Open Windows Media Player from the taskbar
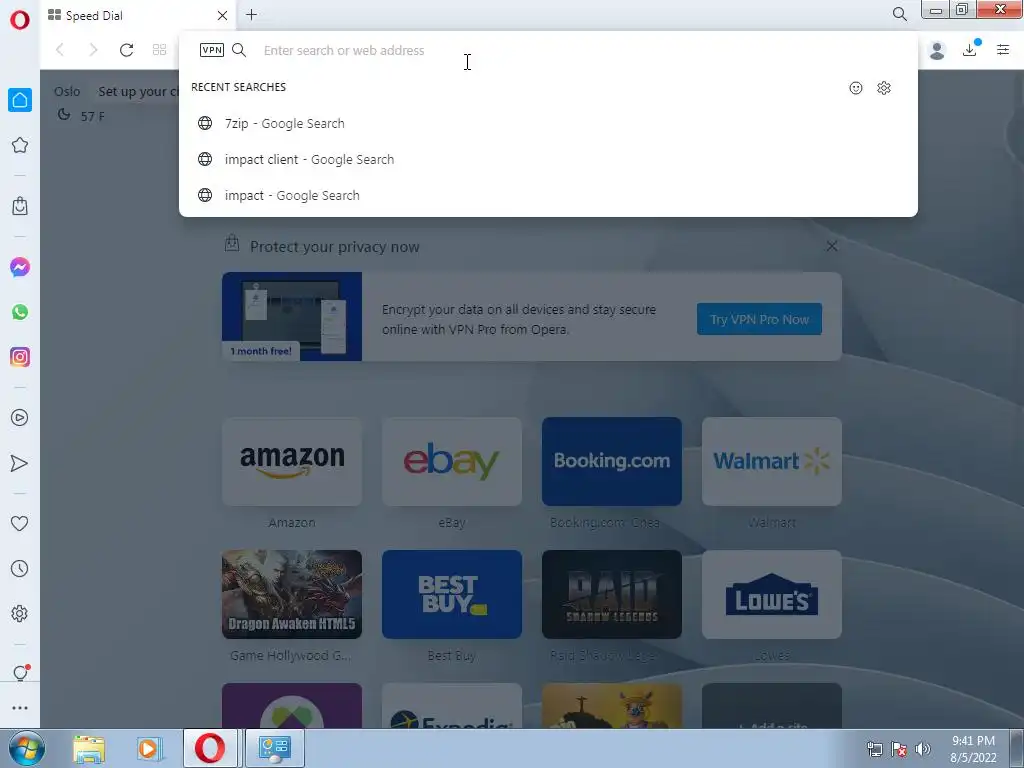Image resolution: width=1024 pixels, height=768 pixels. (x=149, y=749)
